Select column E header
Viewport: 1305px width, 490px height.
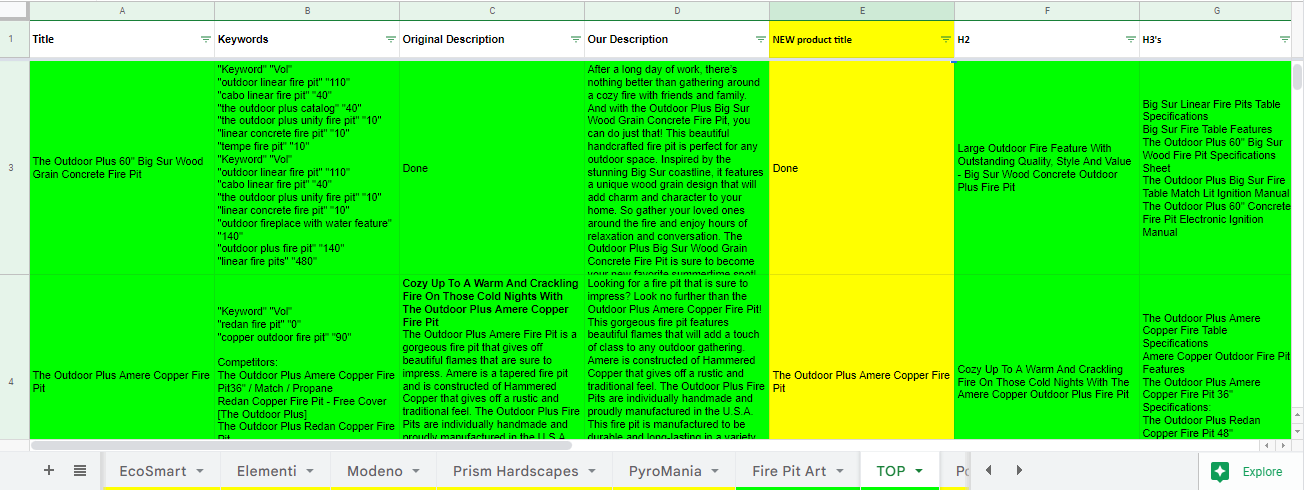(x=862, y=10)
